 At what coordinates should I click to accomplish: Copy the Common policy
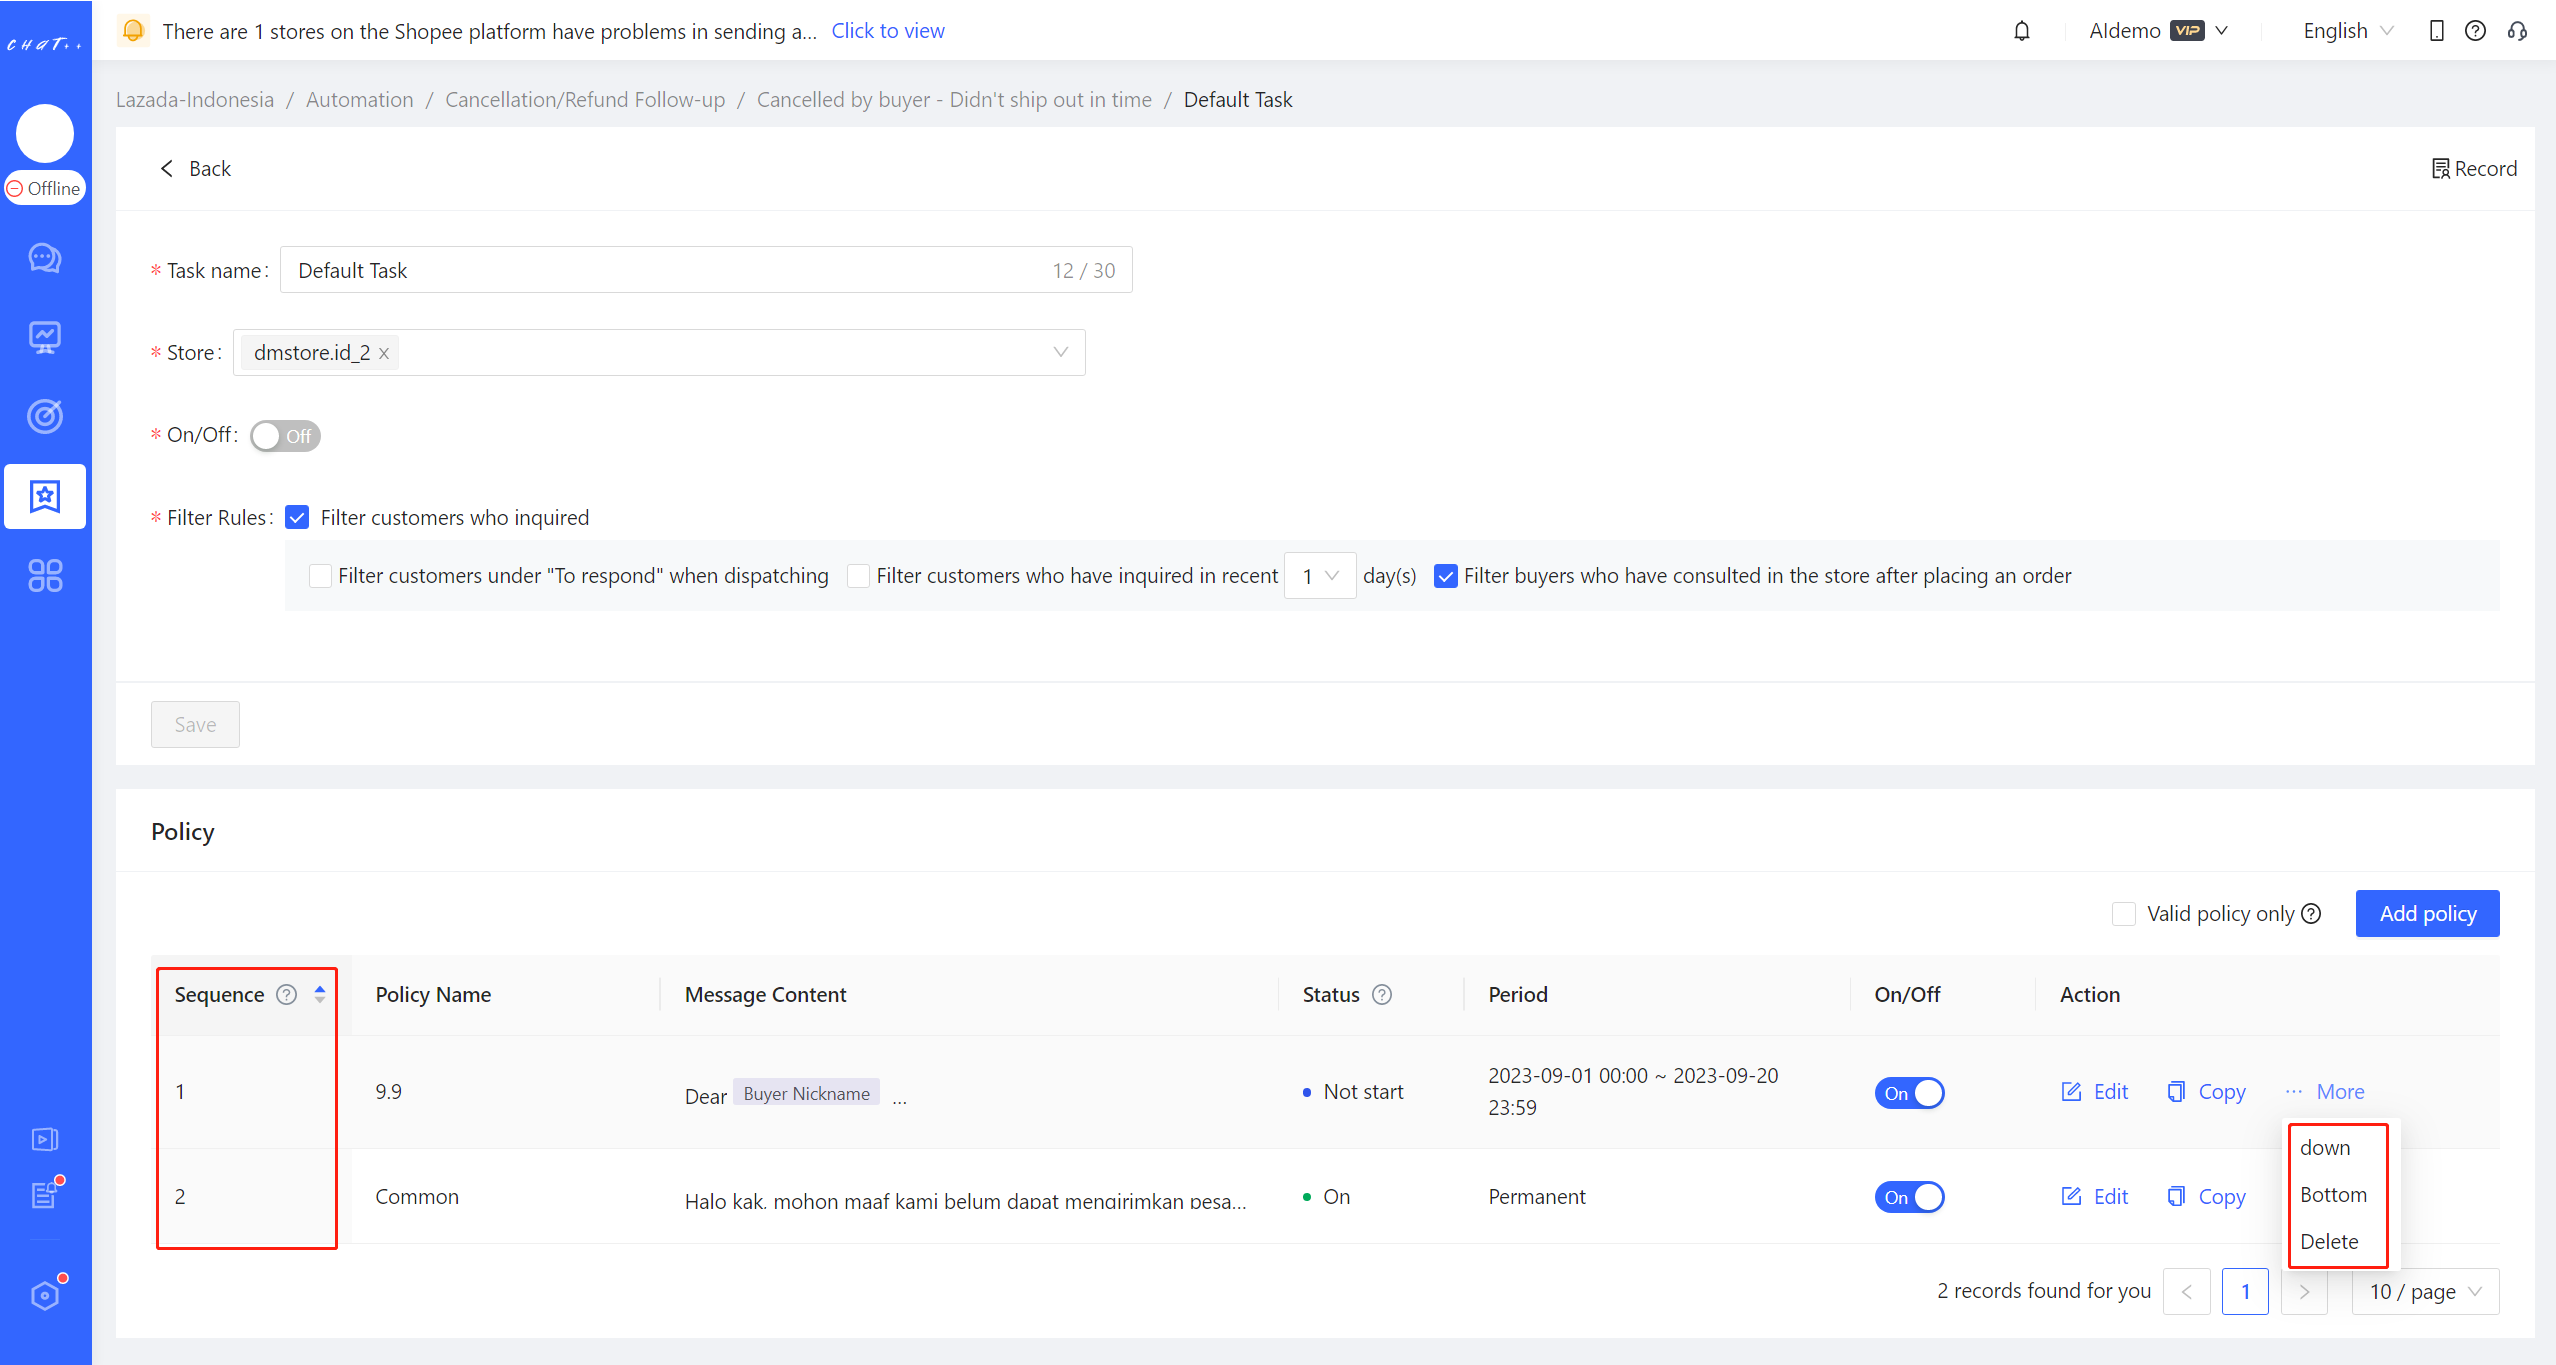click(2206, 1196)
